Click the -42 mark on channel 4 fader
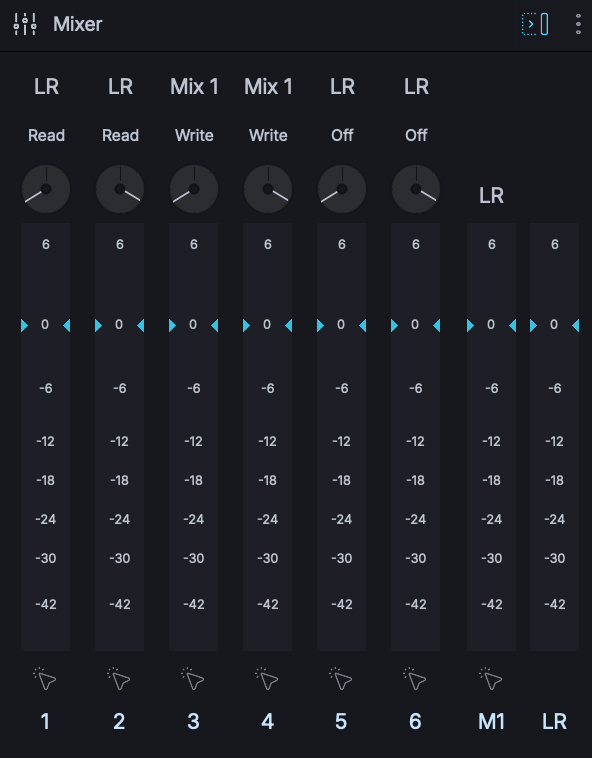 pyautogui.click(x=268, y=604)
